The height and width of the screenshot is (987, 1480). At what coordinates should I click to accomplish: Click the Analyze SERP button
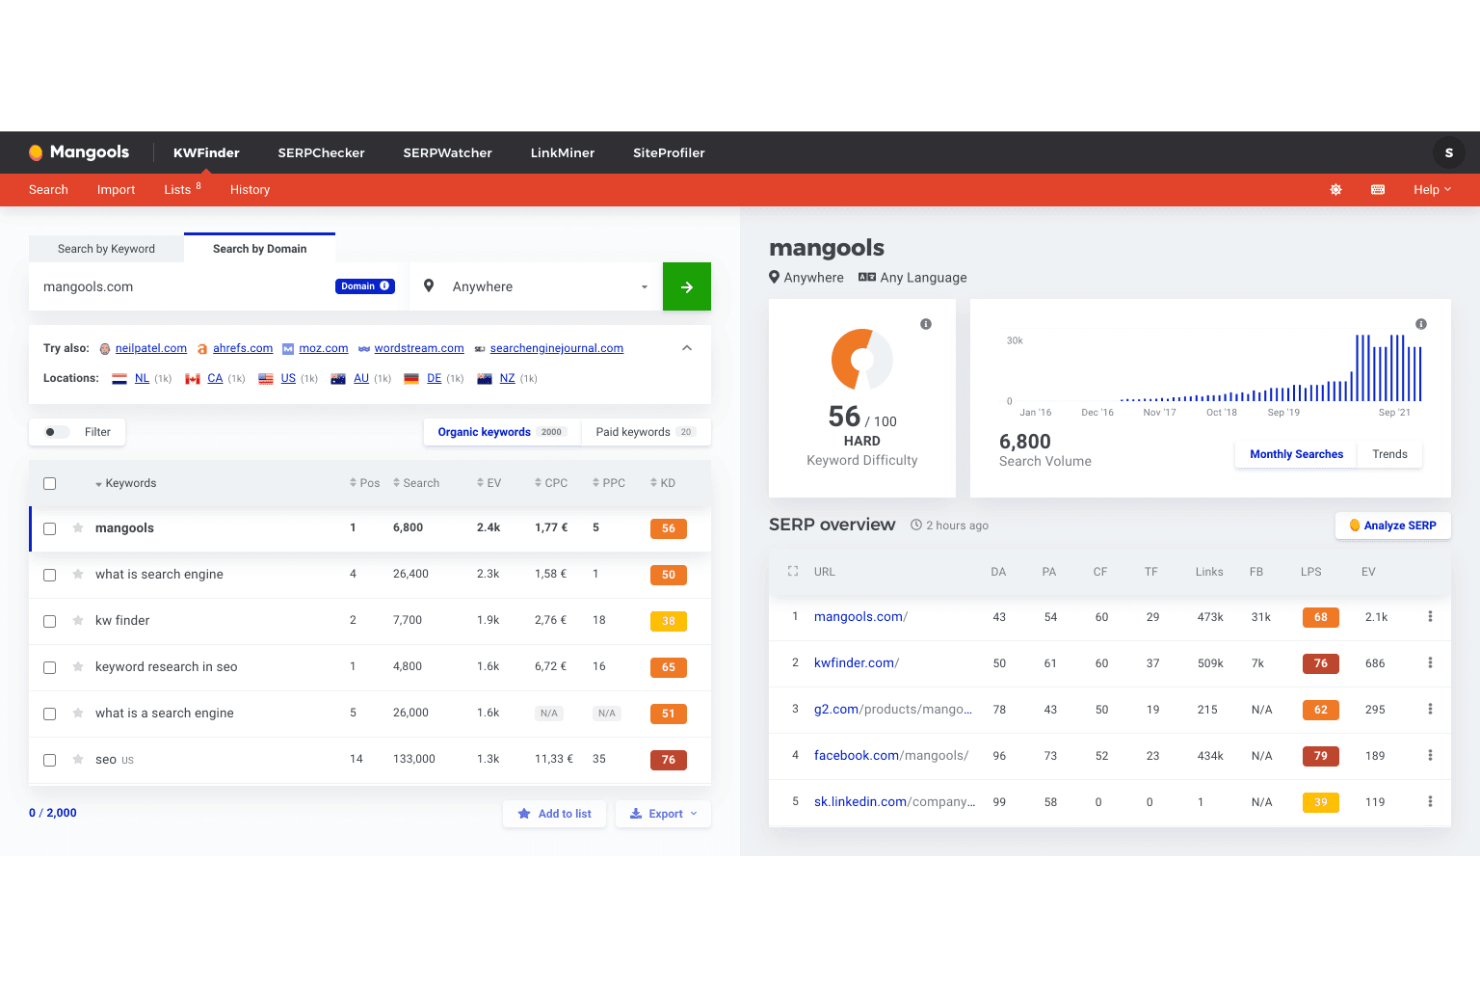(x=1393, y=525)
